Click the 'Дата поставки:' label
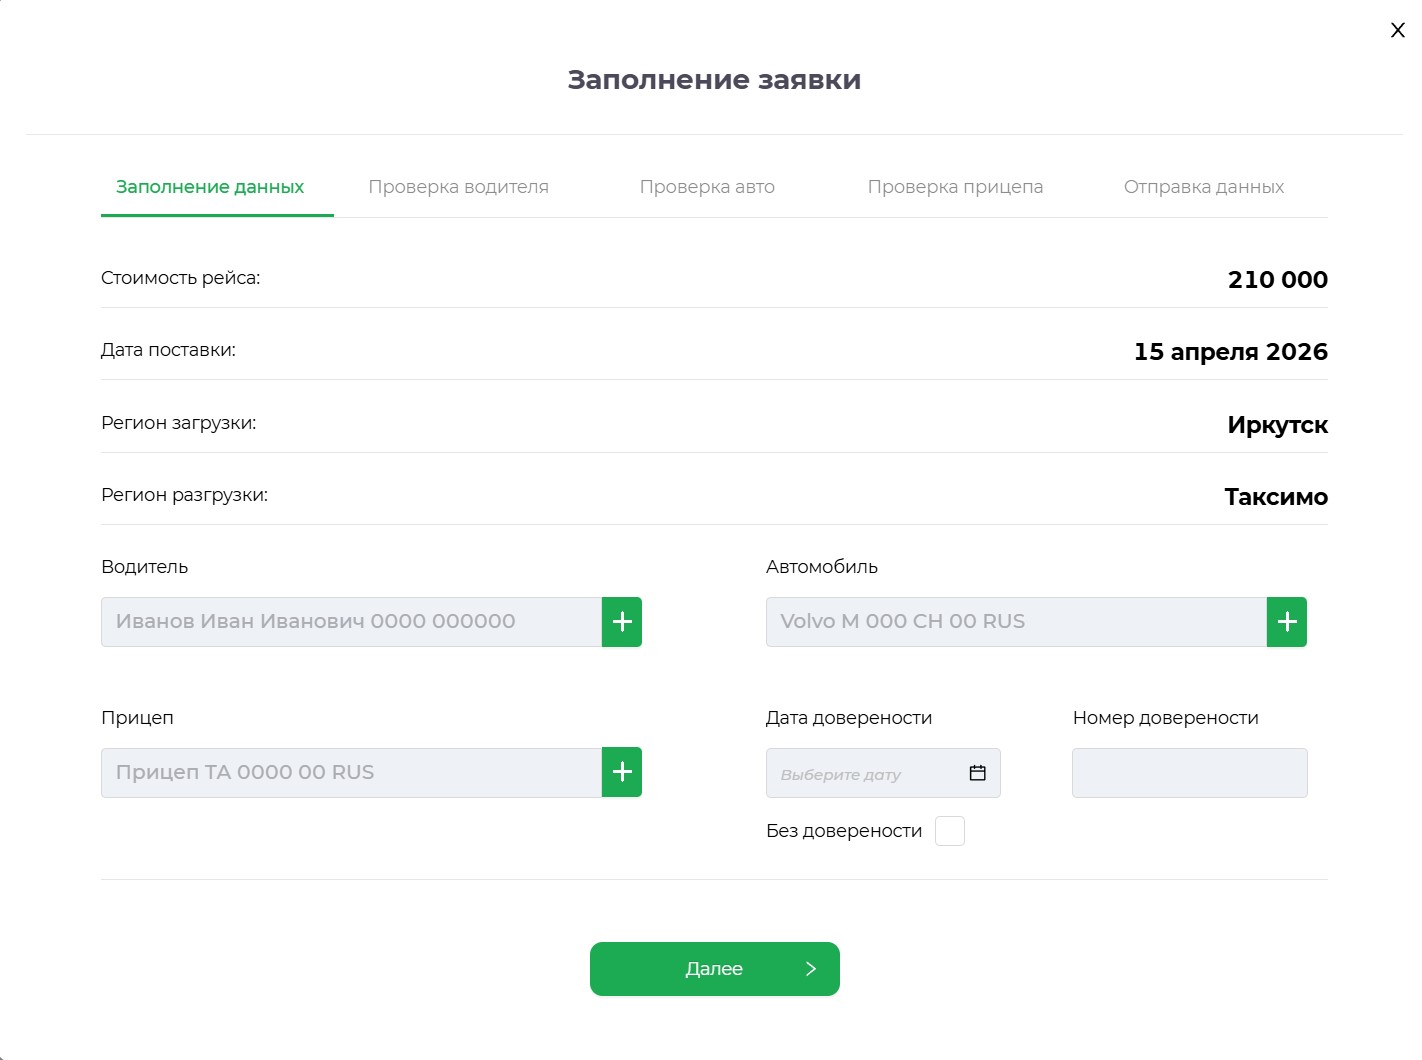Screen dimensions: 1422x1060 point(168,350)
